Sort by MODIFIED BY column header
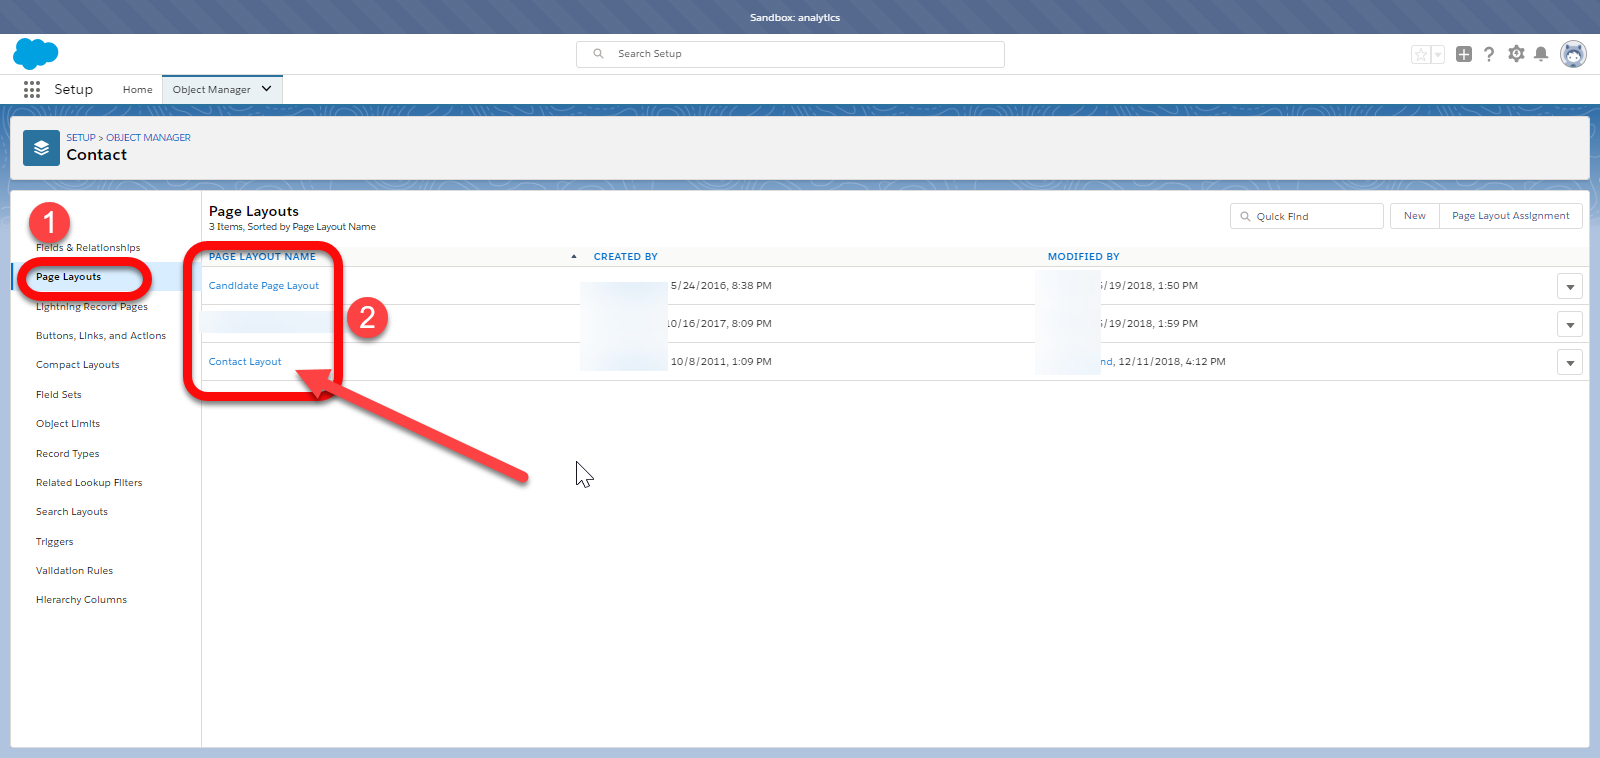This screenshot has width=1600, height=758. (x=1084, y=257)
